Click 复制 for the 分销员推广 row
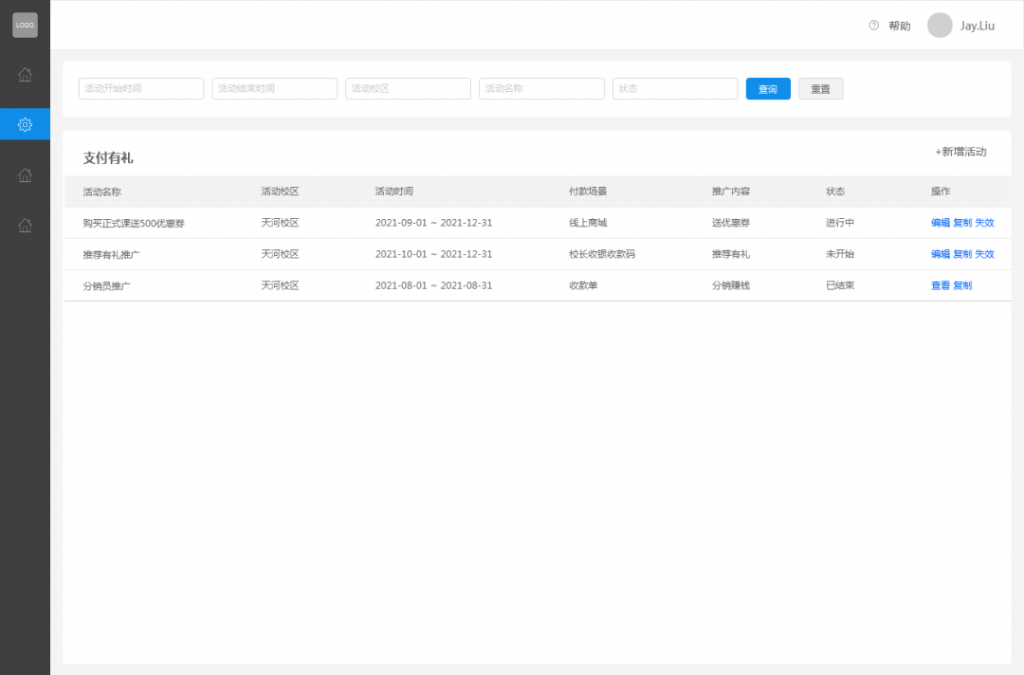The image size is (1024, 675). (962, 285)
